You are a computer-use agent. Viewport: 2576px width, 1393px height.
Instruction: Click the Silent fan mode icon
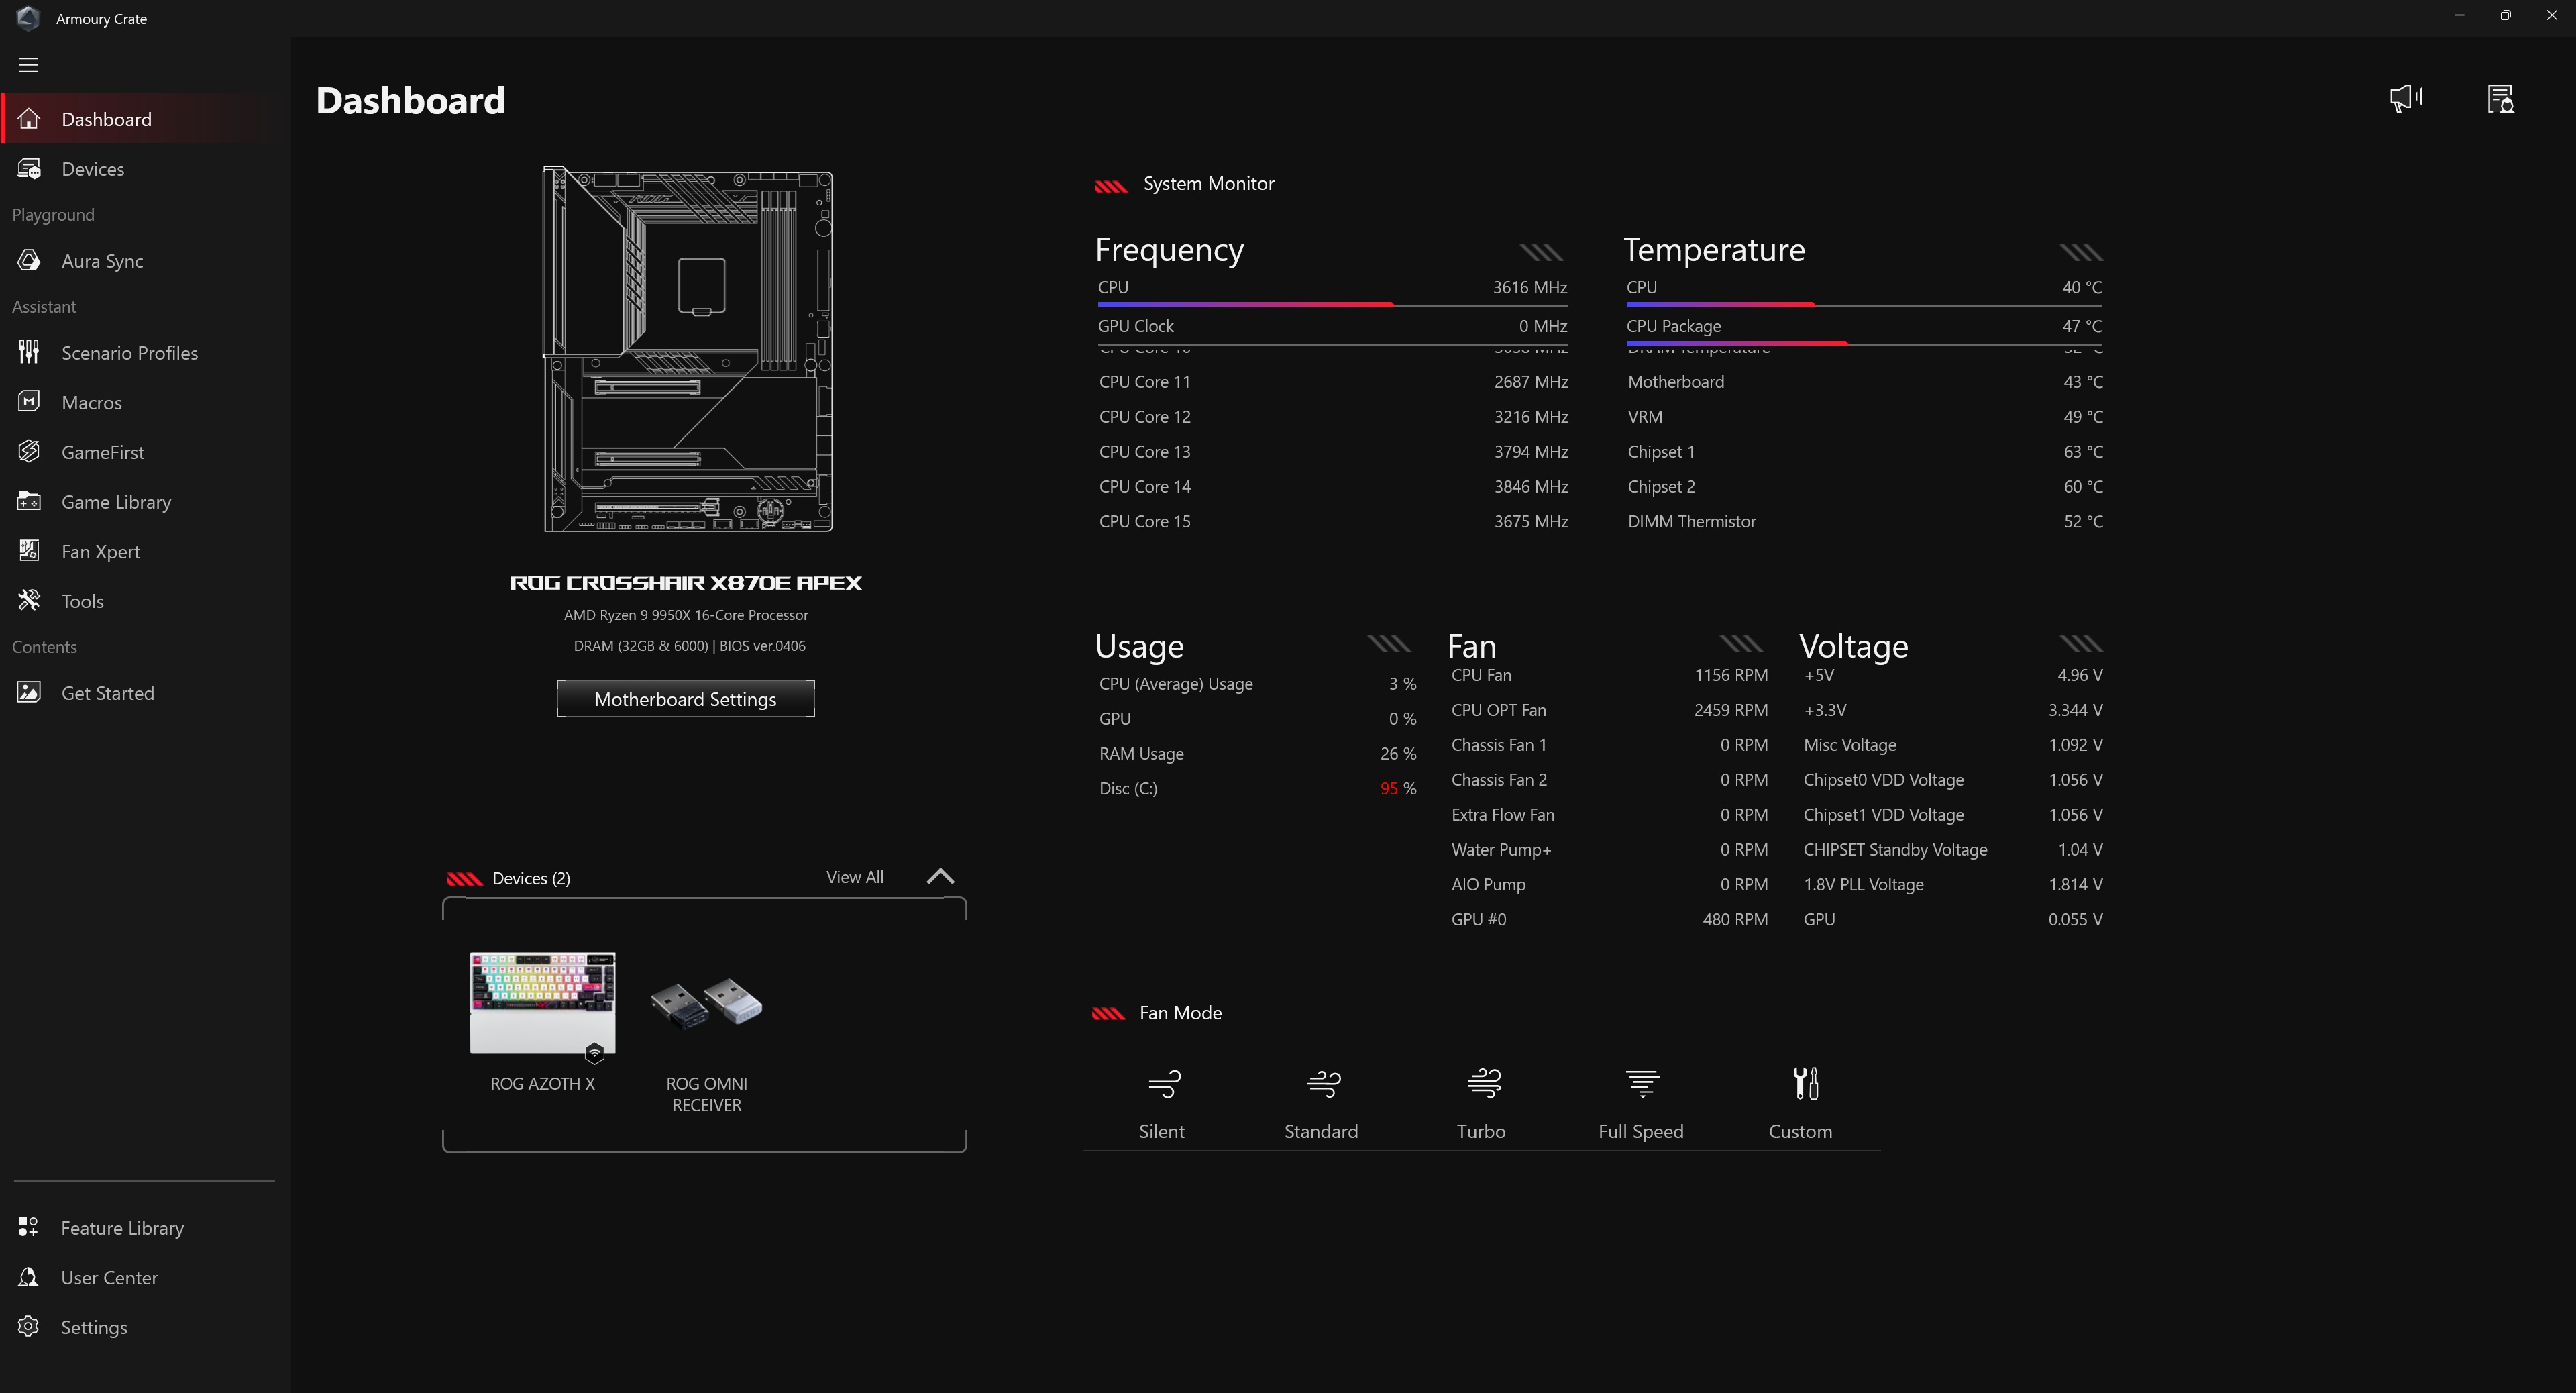1164,1083
